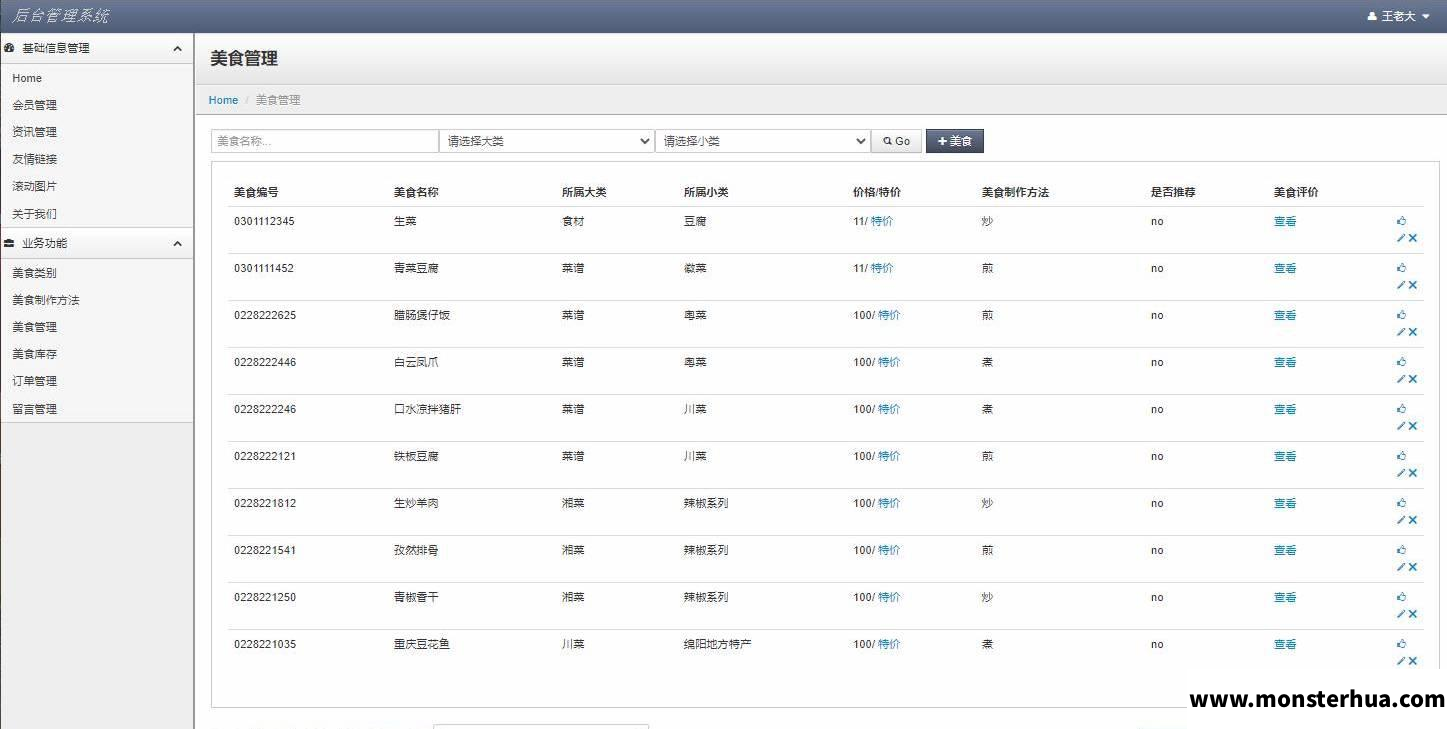The image size is (1447, 729).
Task: Edit 口水凉拌猪肝 with pencil icon
Action: click(1401, 426)
